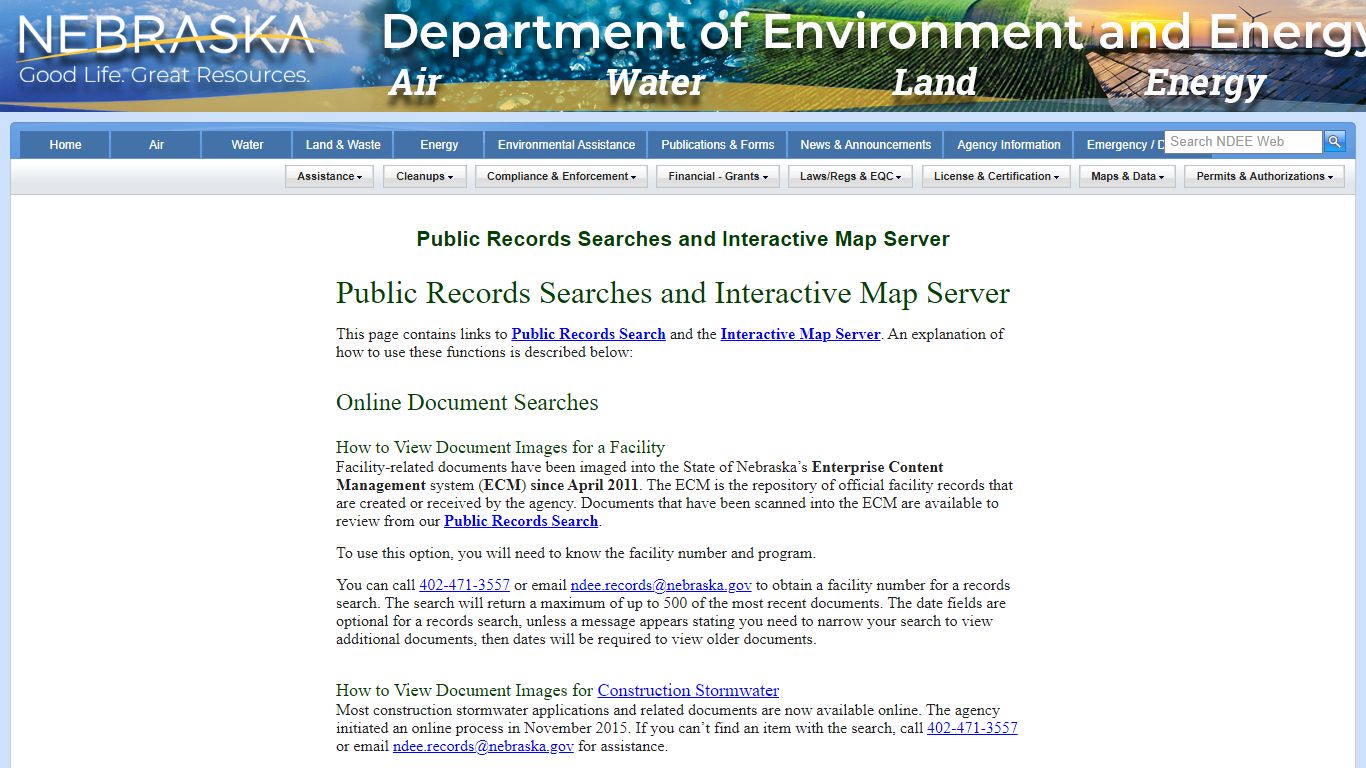Open the Energy menu tab
Viewport: 1366px width, 768px height.
[439, 145]
